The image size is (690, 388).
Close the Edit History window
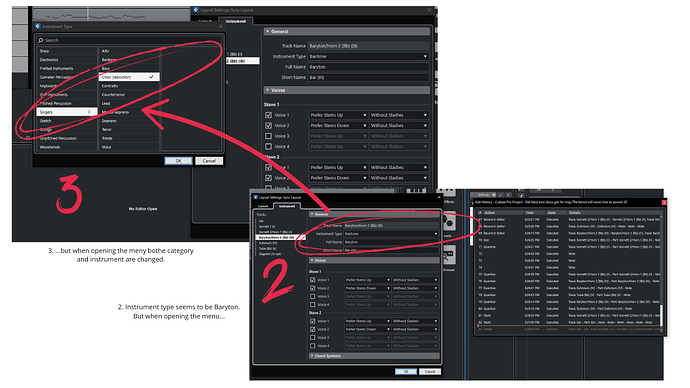664,202
